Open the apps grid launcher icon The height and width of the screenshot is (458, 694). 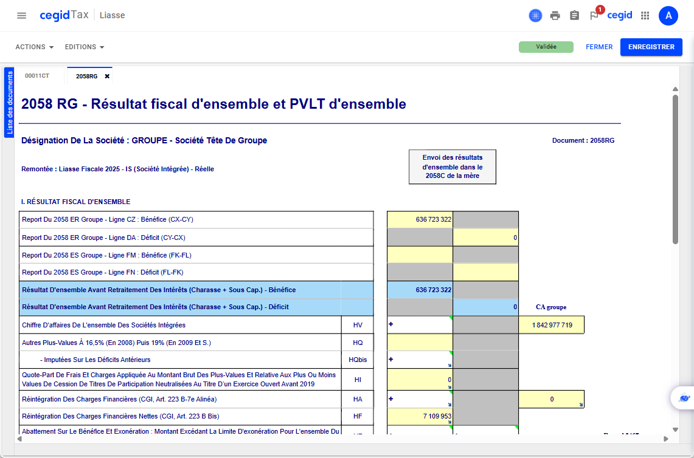(x=645, y=16)
